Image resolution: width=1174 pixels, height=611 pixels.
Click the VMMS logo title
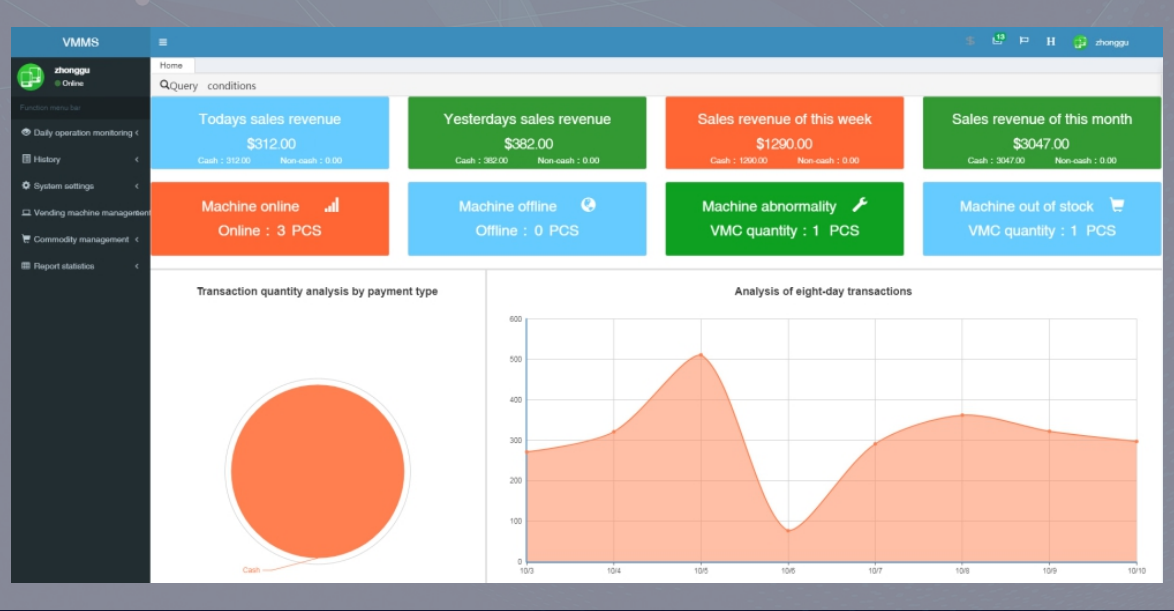pyautogui.click(x=80, y=42)
